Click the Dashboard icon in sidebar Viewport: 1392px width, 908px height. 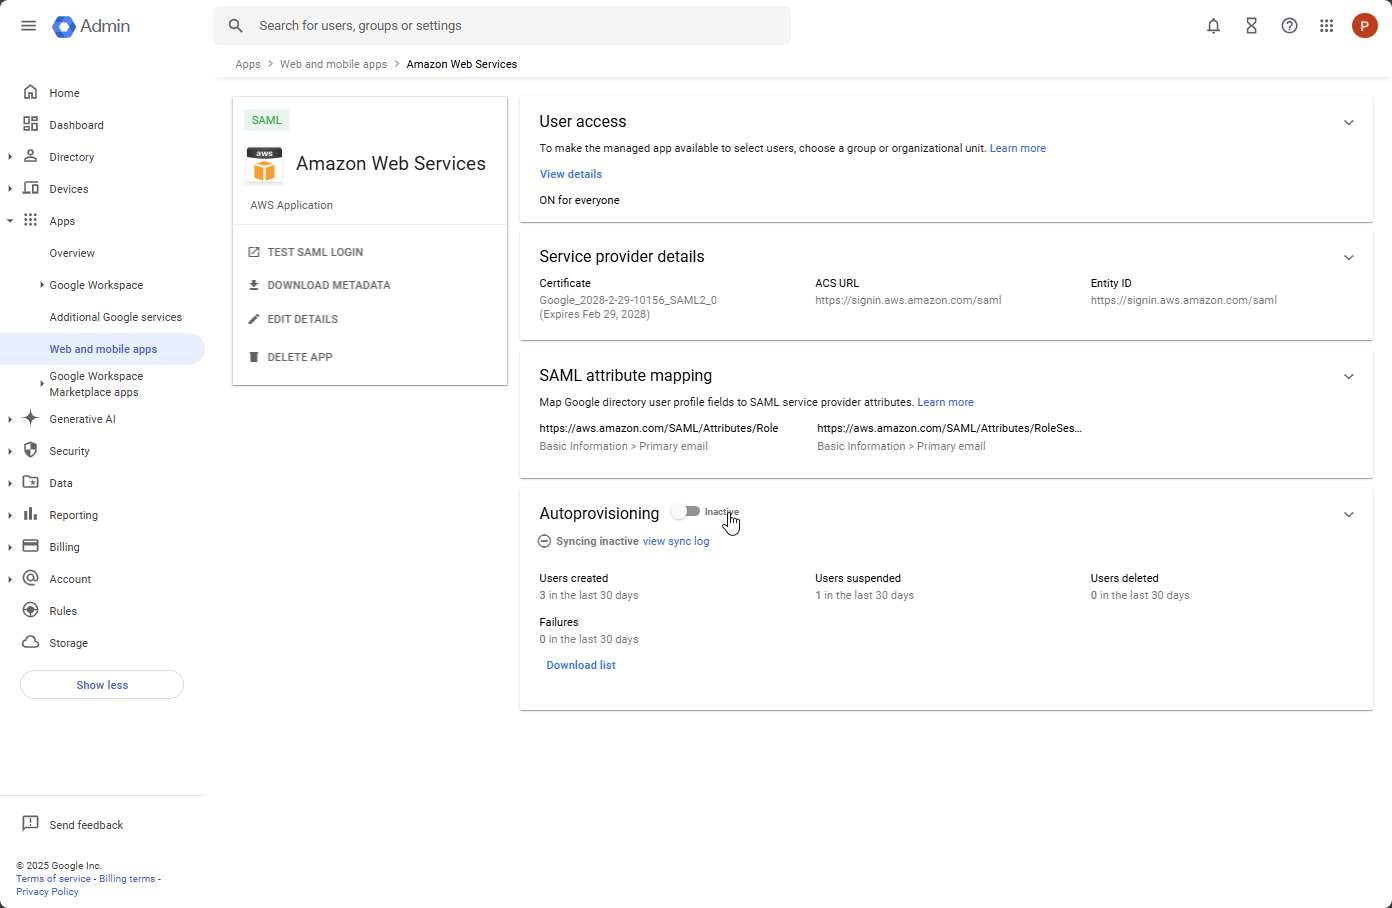tap(30, 124)
